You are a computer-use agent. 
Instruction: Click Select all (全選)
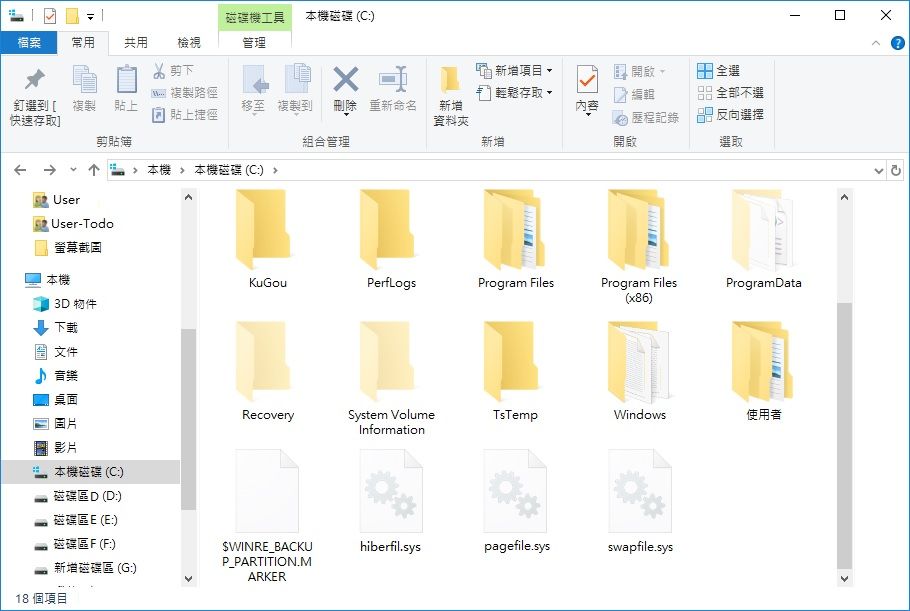tap(718, 71)
